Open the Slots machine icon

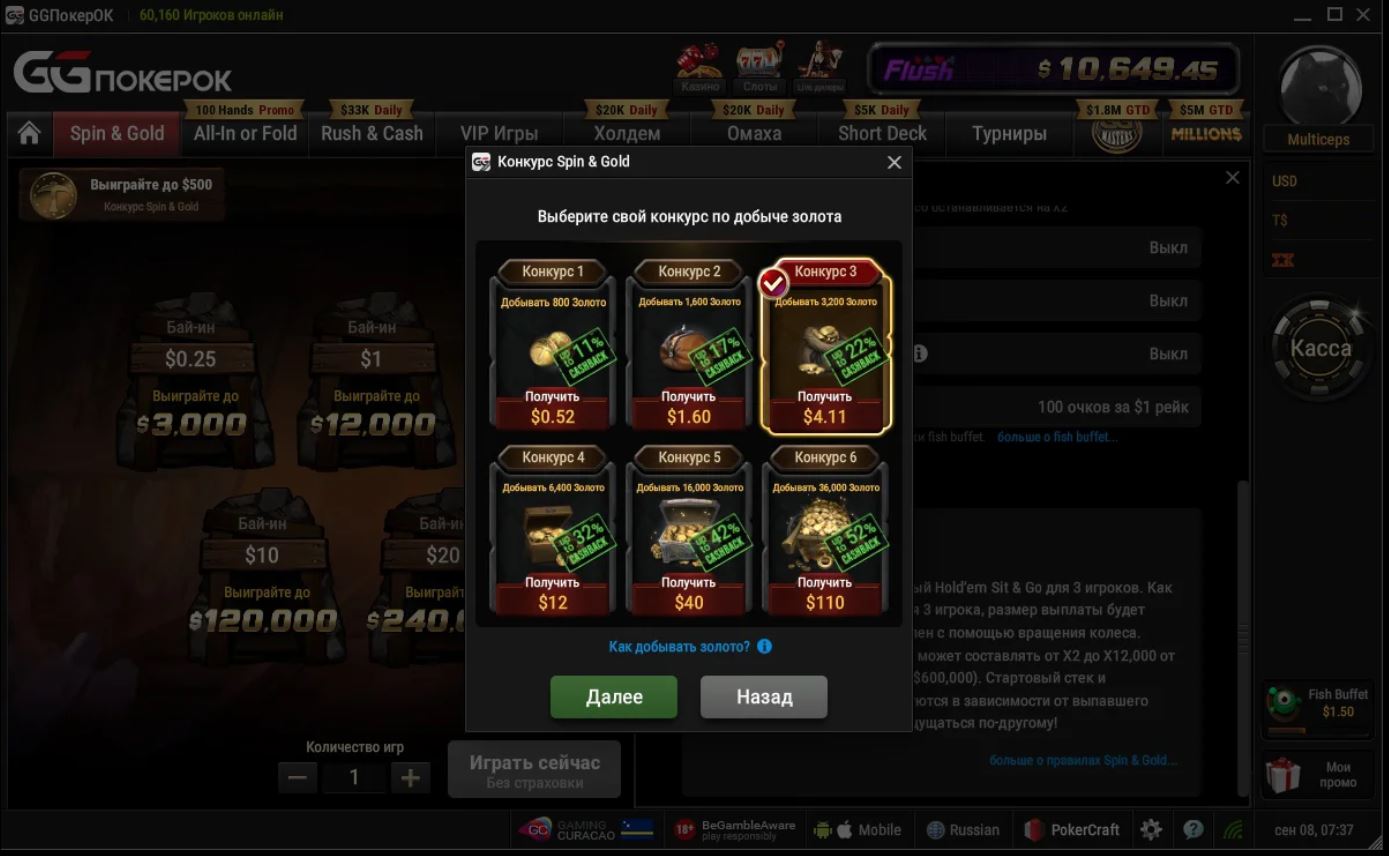[760, 66]
